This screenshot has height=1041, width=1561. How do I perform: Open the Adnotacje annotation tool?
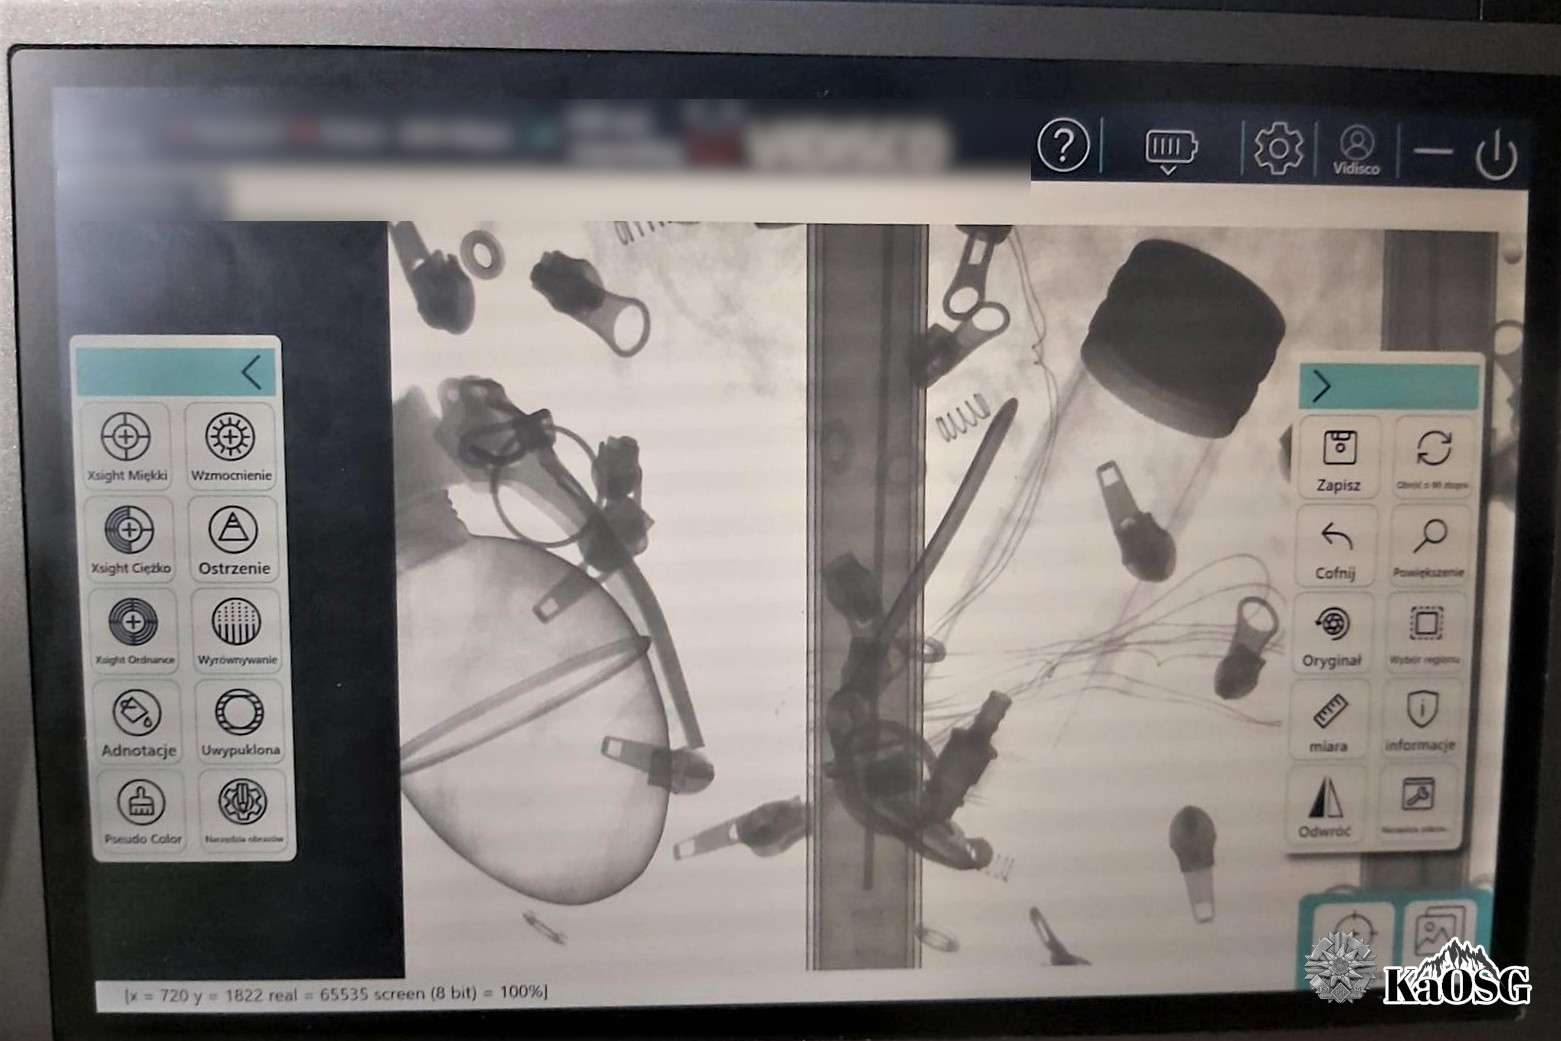138,720
